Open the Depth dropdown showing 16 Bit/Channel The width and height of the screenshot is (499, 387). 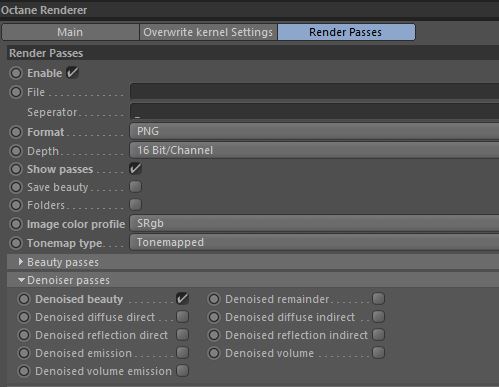point(314,150)
